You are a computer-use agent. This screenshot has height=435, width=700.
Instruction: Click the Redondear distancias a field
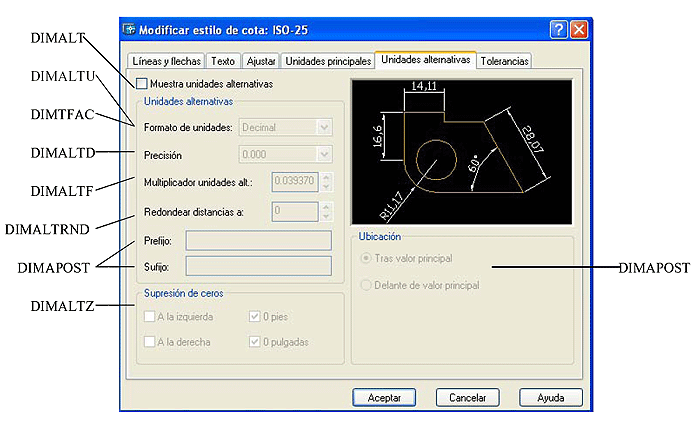coord(295,211)
